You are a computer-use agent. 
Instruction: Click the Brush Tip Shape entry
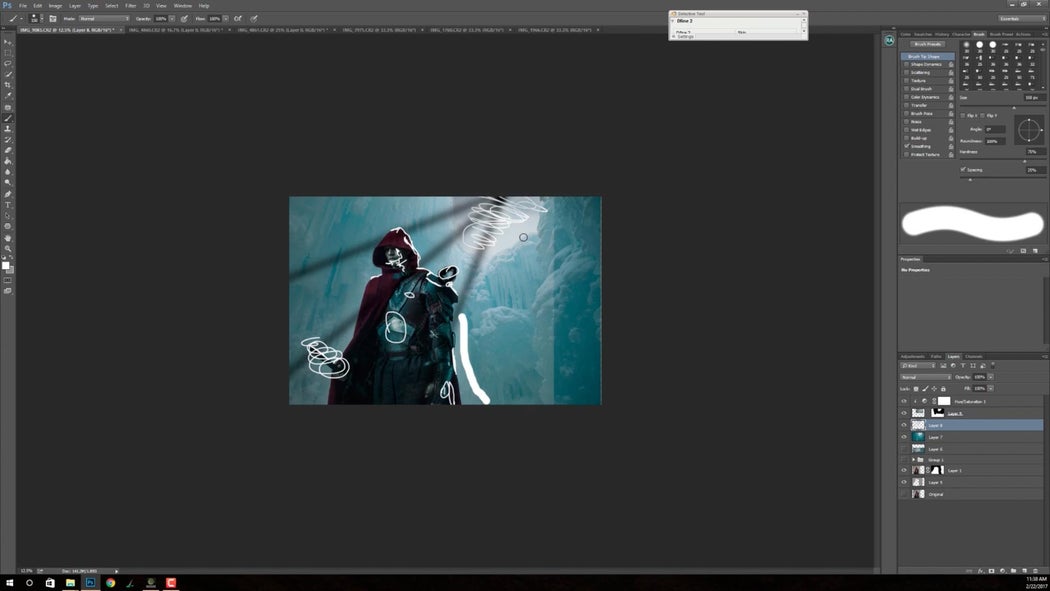[x=925, y=56]
